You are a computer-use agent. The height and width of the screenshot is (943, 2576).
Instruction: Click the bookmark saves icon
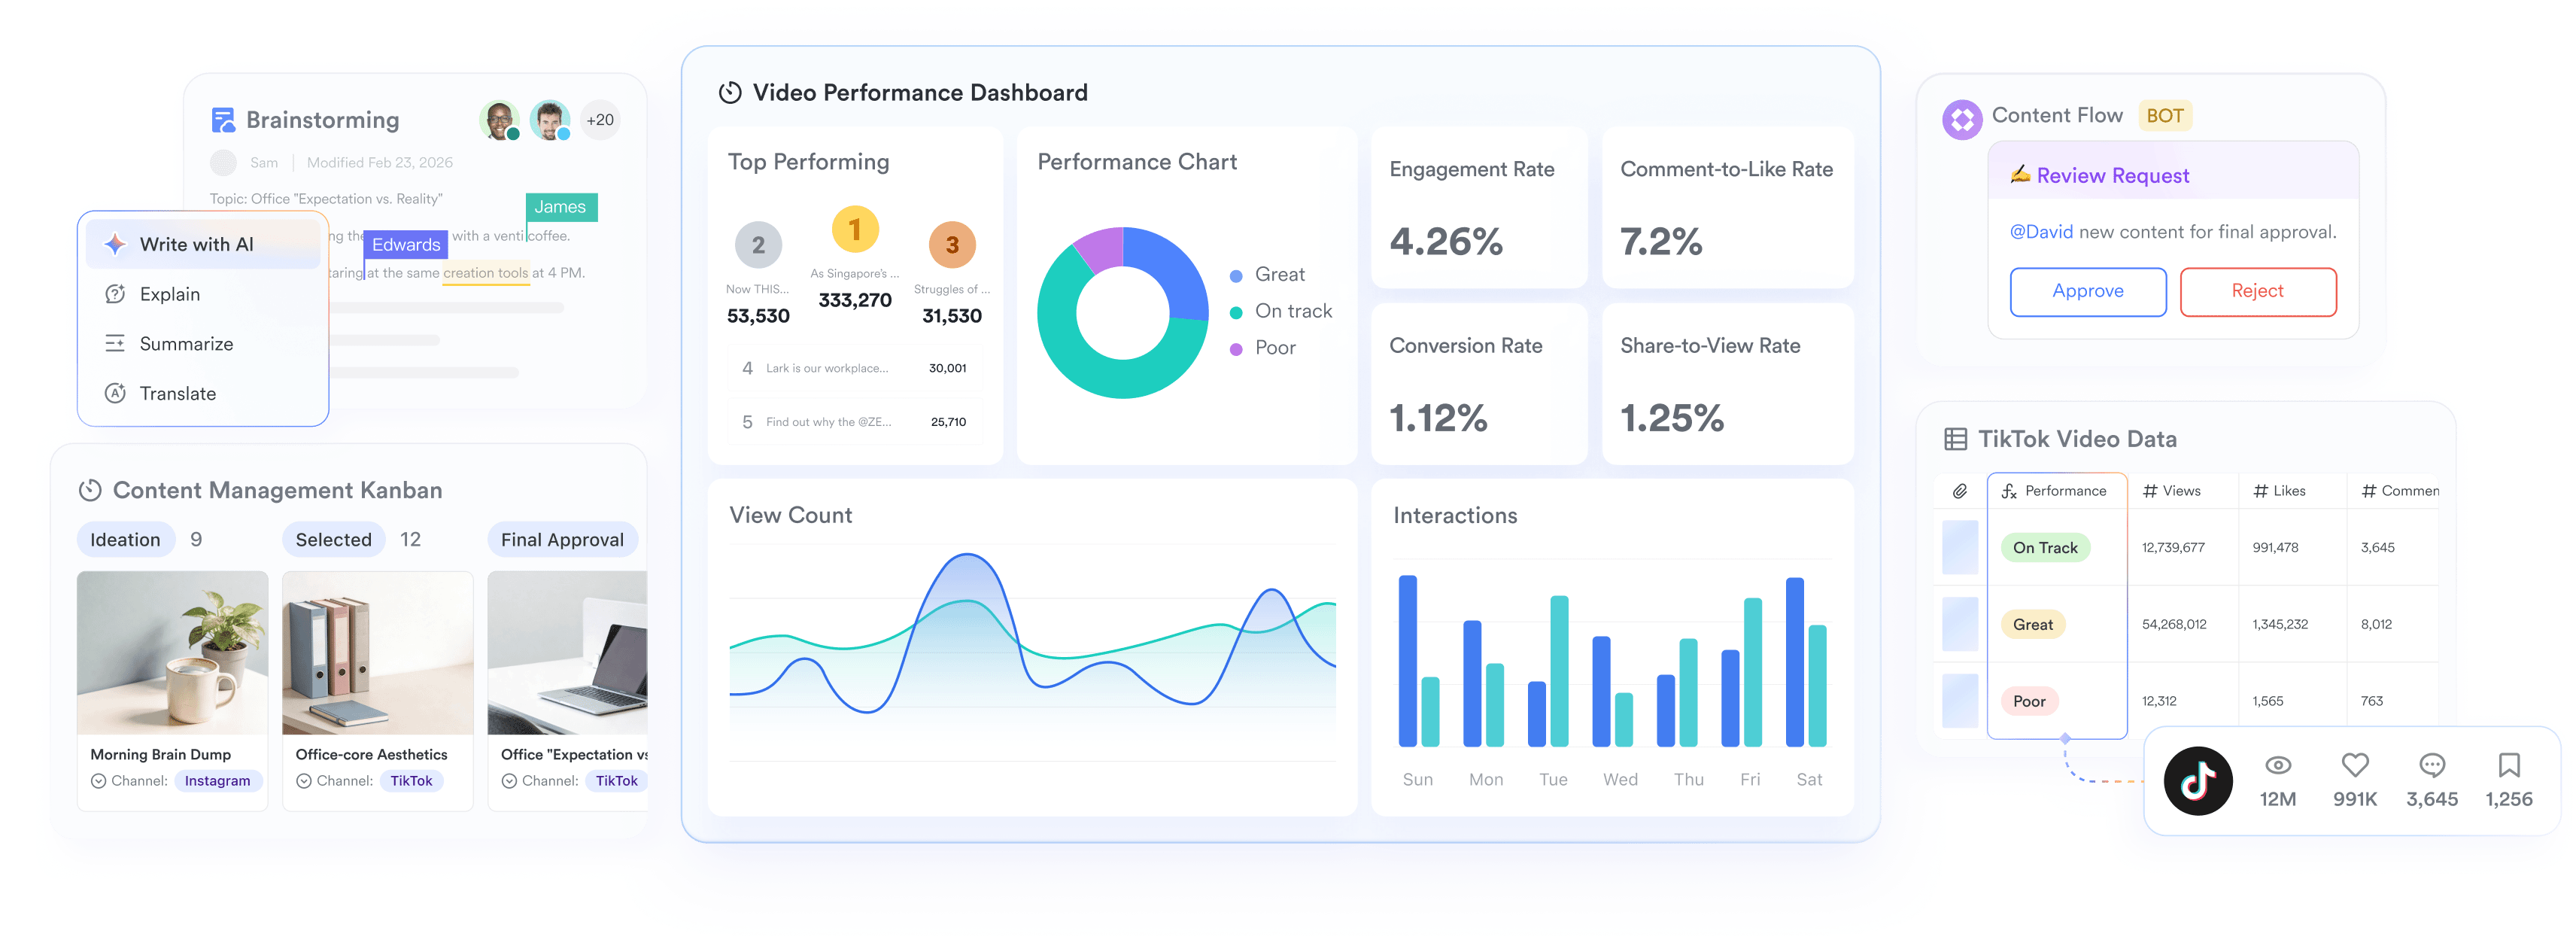[x=2508, y=766]
